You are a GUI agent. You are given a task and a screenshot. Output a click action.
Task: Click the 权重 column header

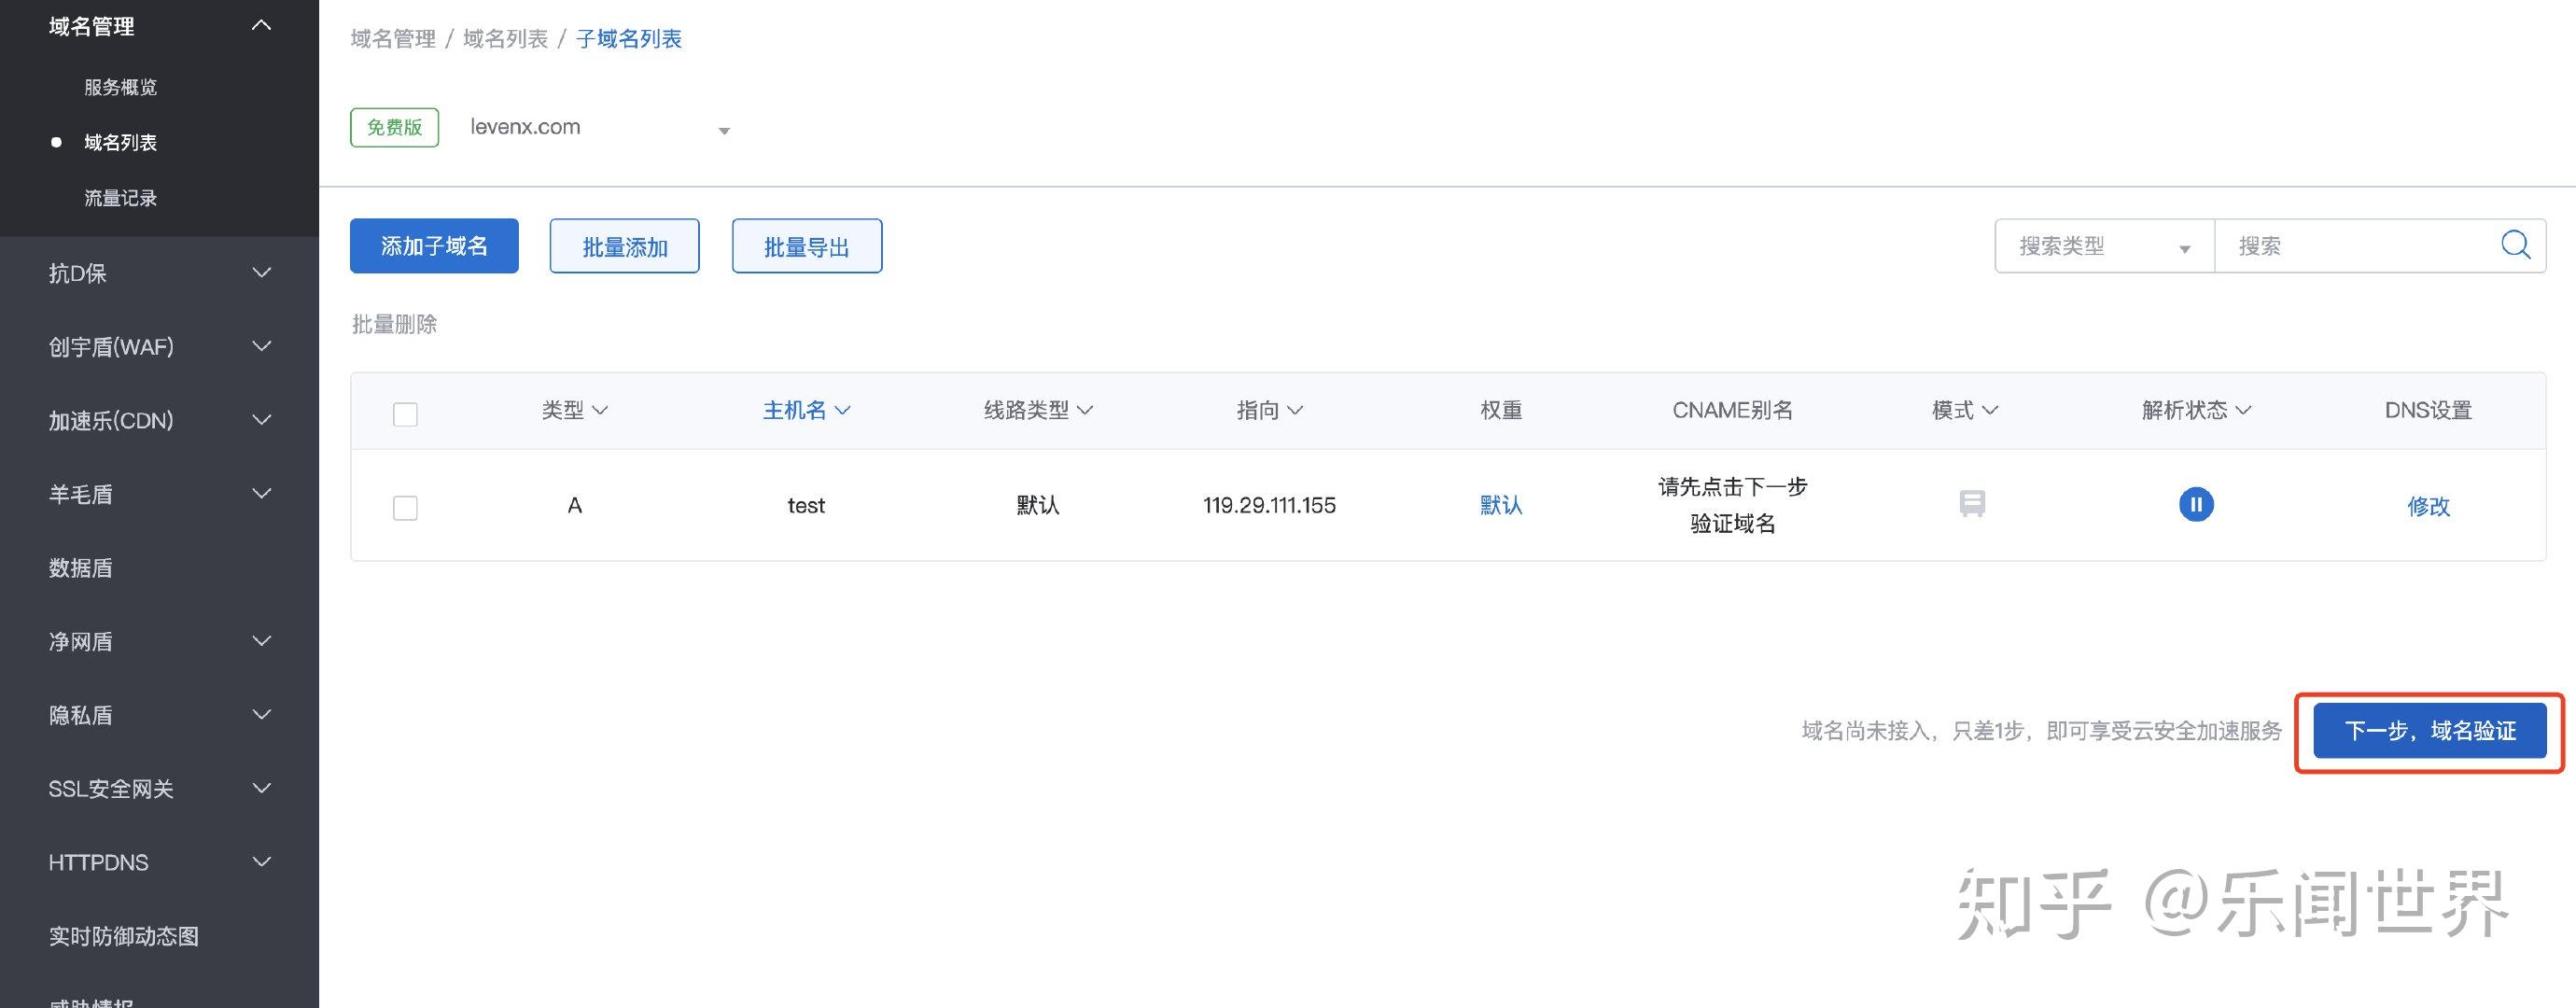coord(1501,410)
